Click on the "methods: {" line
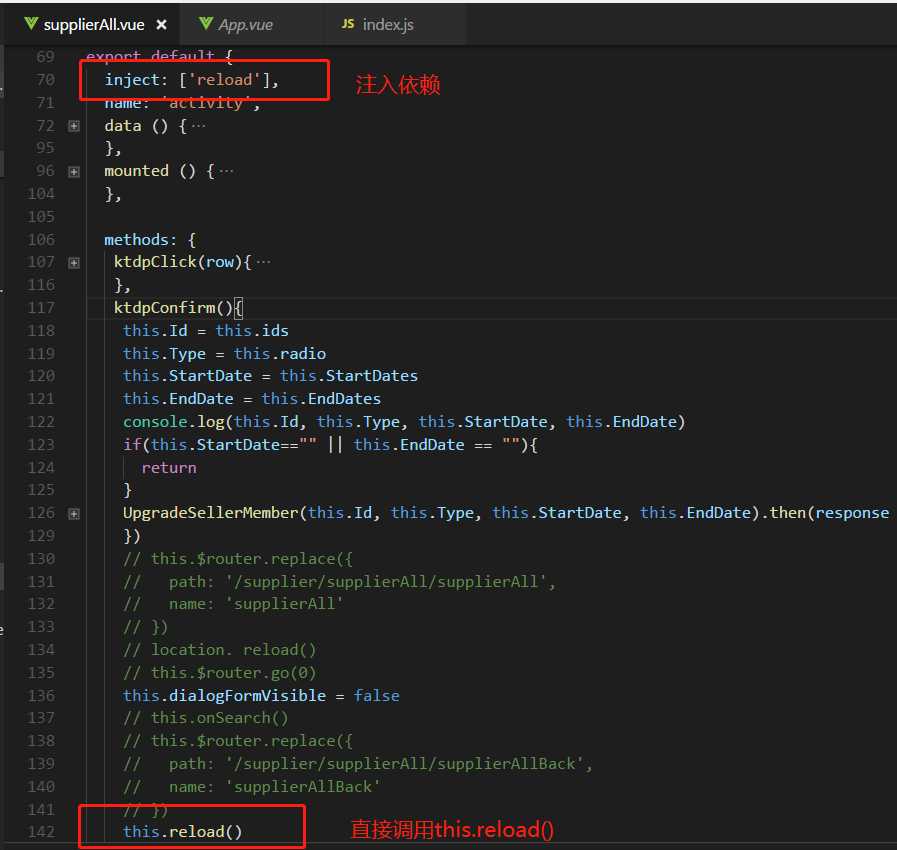 tap(150, 240)
